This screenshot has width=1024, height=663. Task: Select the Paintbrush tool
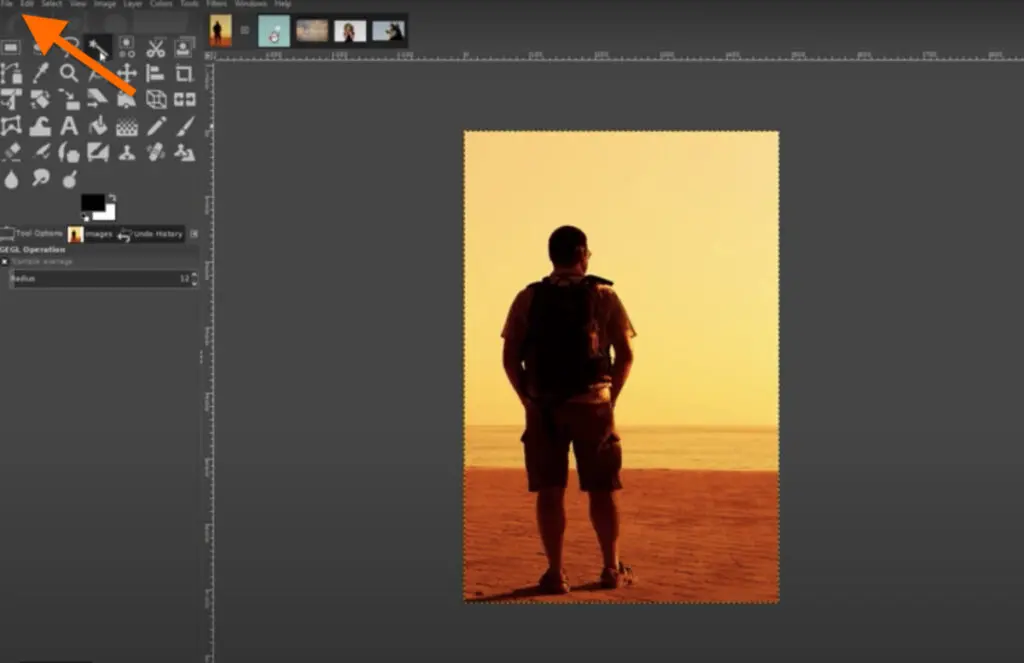(185, 126)
